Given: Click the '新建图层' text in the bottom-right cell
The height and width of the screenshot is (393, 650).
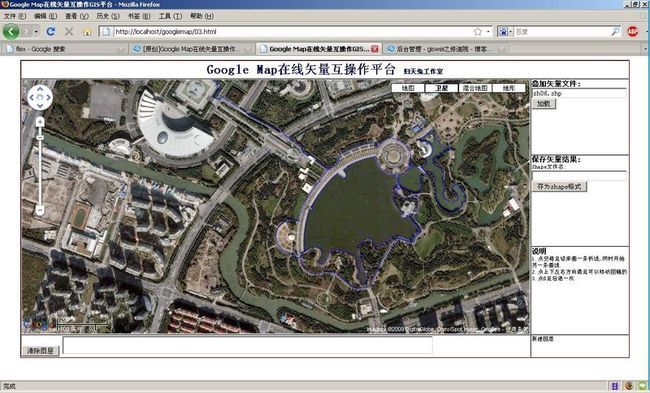Looking at the screenshot, I should [543, 339].
